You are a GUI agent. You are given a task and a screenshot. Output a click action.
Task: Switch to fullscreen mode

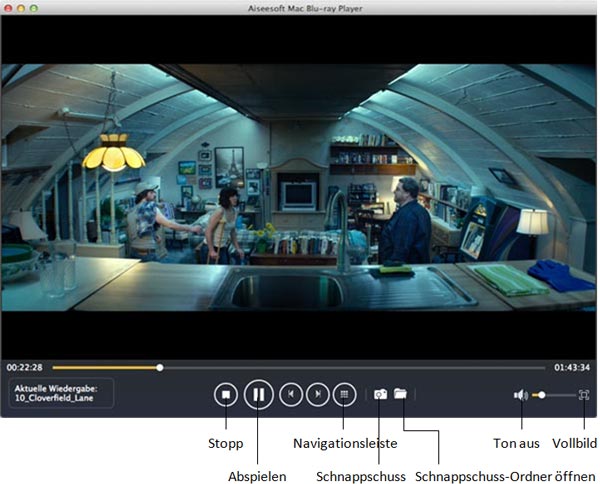tap(584, 394)
